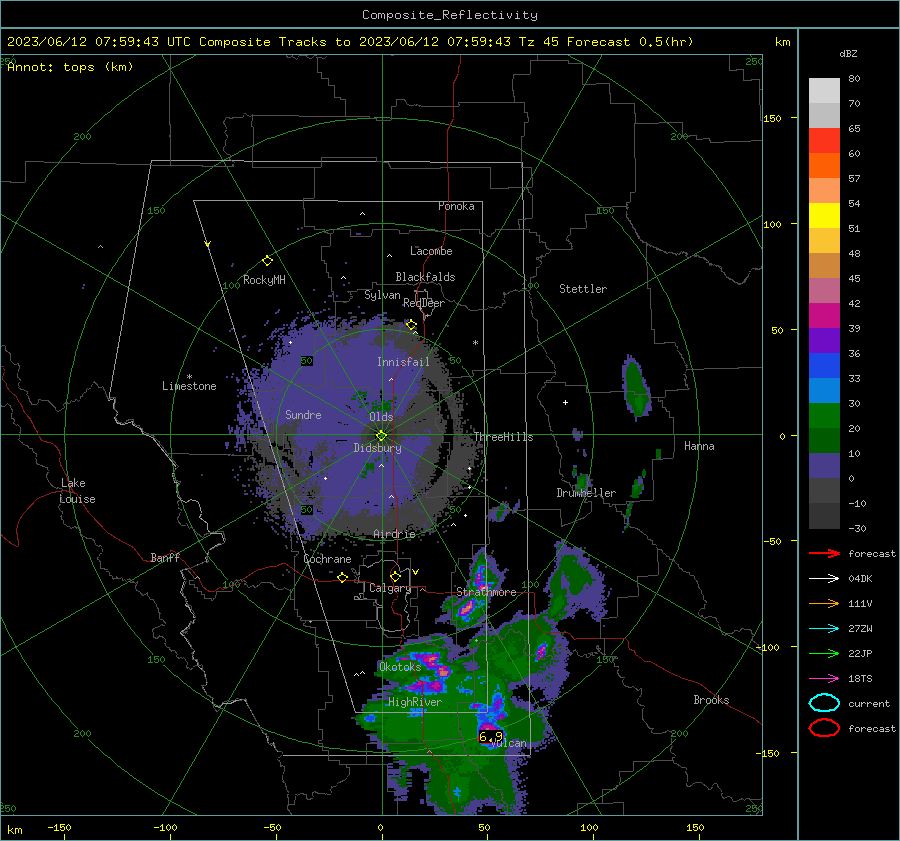The image size is (900, 841).
Task: Select the Drumheller city label
Action: pyautogui.click(x=586, y=493)
